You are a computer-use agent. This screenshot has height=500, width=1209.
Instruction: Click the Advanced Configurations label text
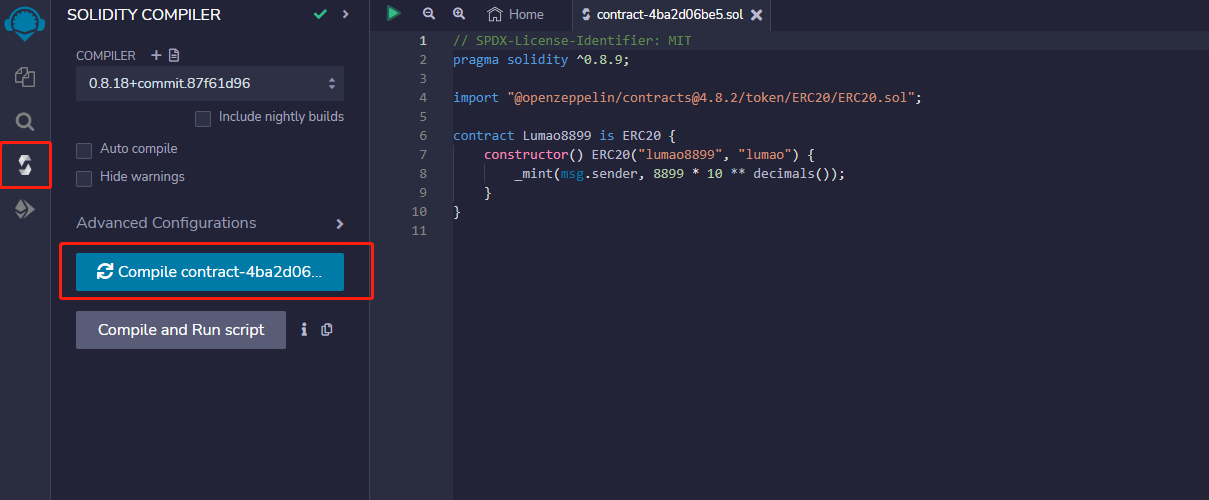pyautogui.click(x=166, y=223)
